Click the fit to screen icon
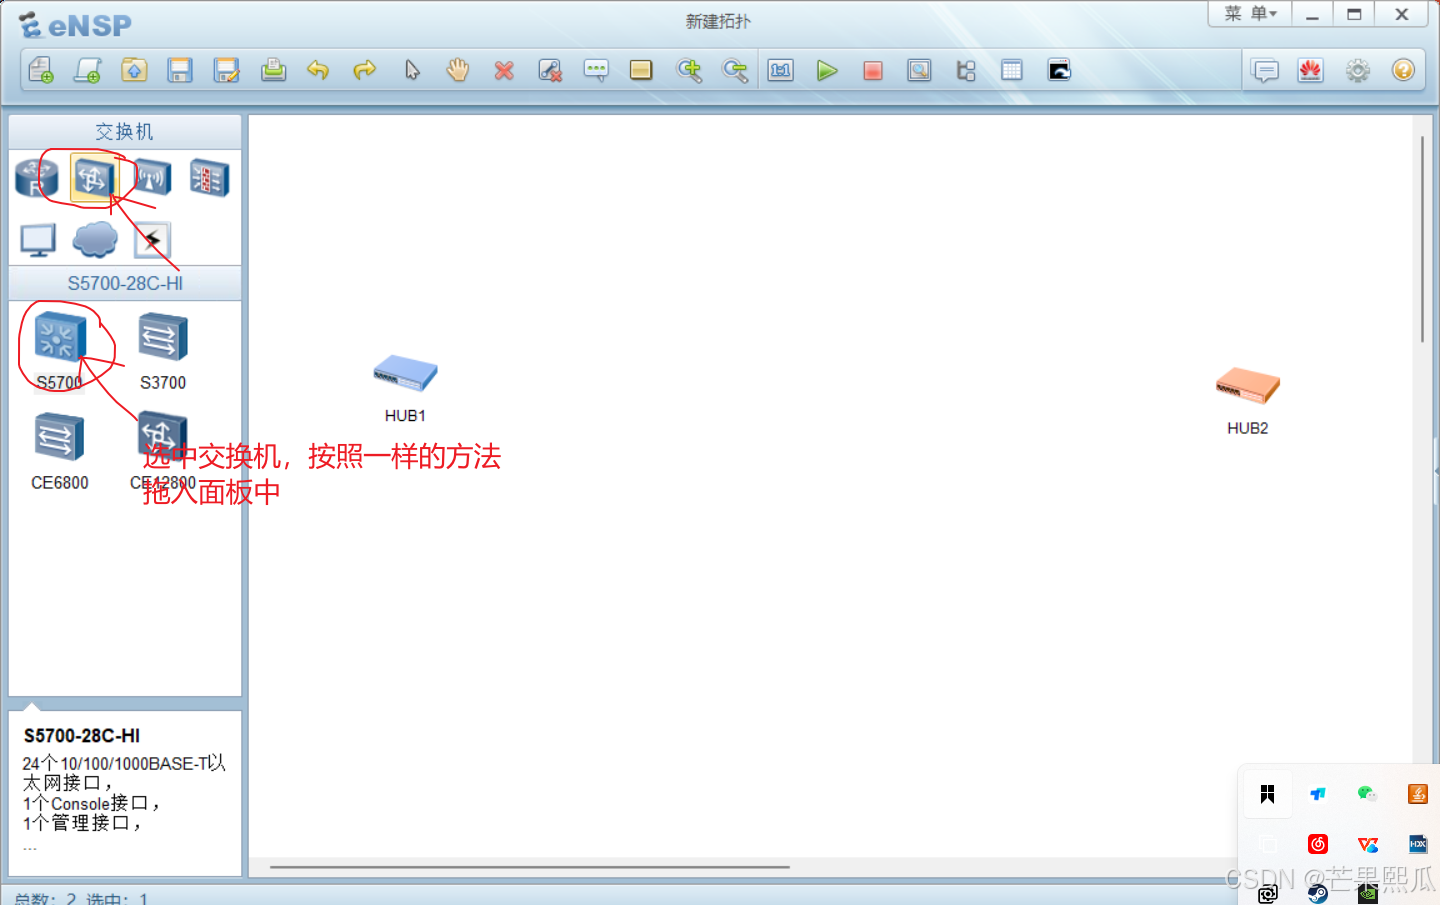 point(781,70)
